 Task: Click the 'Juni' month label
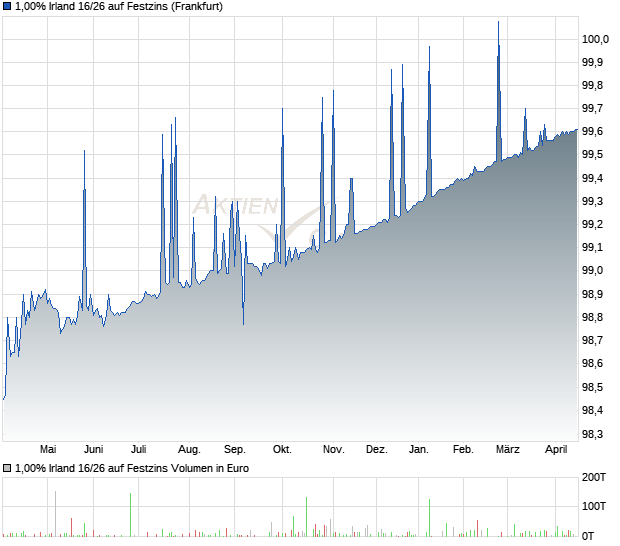click(94, 450)
